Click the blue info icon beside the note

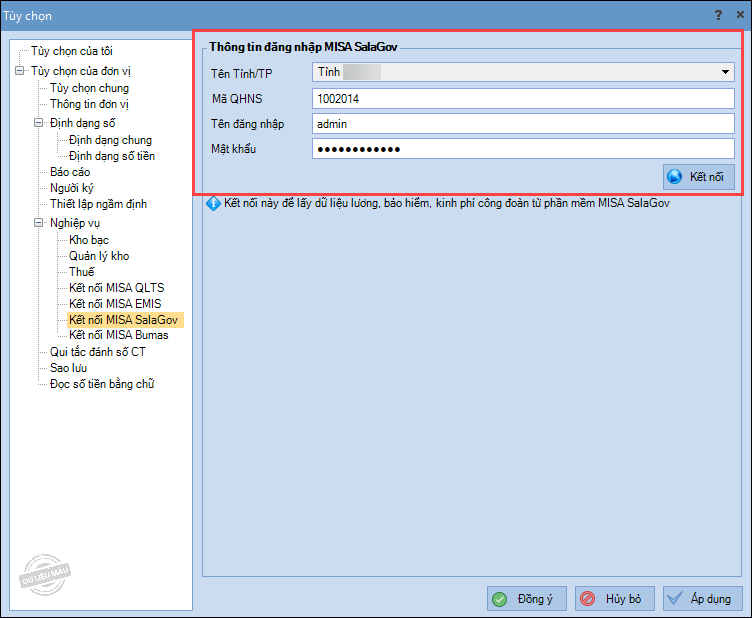(x=213, y=203)
